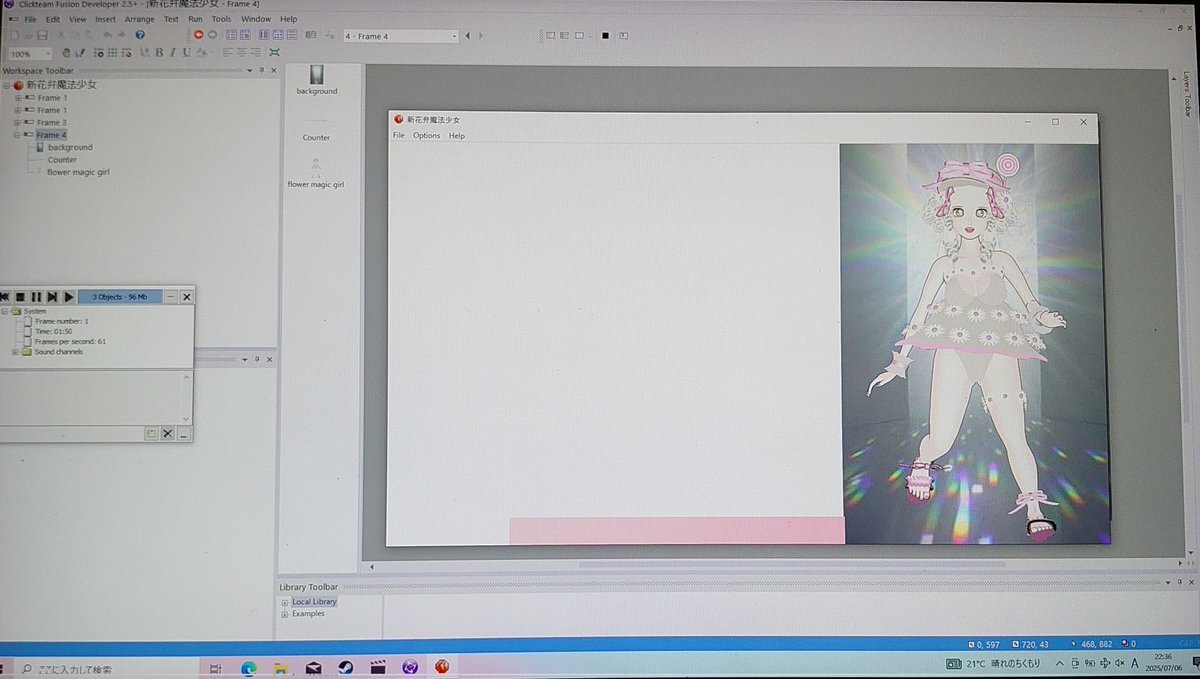Expand Frame 3 in Workspace tree
This screenshot has width=1200, height=679.
click(x=17, y=122)
